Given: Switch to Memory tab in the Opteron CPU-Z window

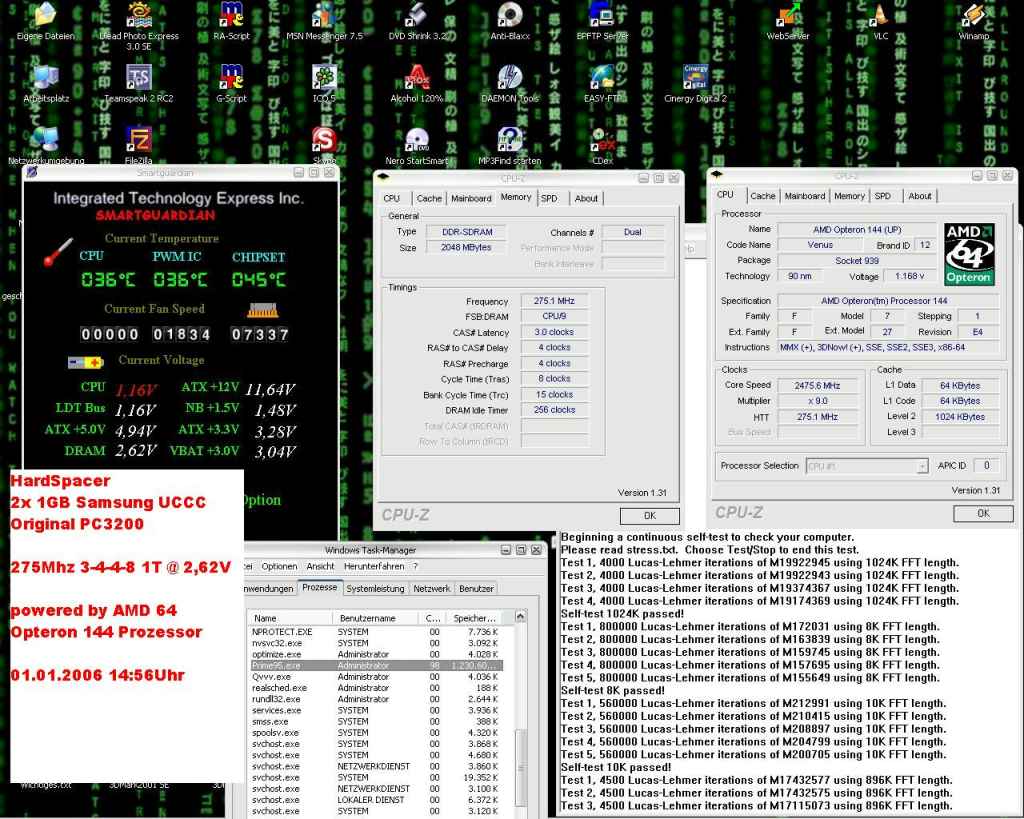Looking at the screenshot, I should (849, 196).
